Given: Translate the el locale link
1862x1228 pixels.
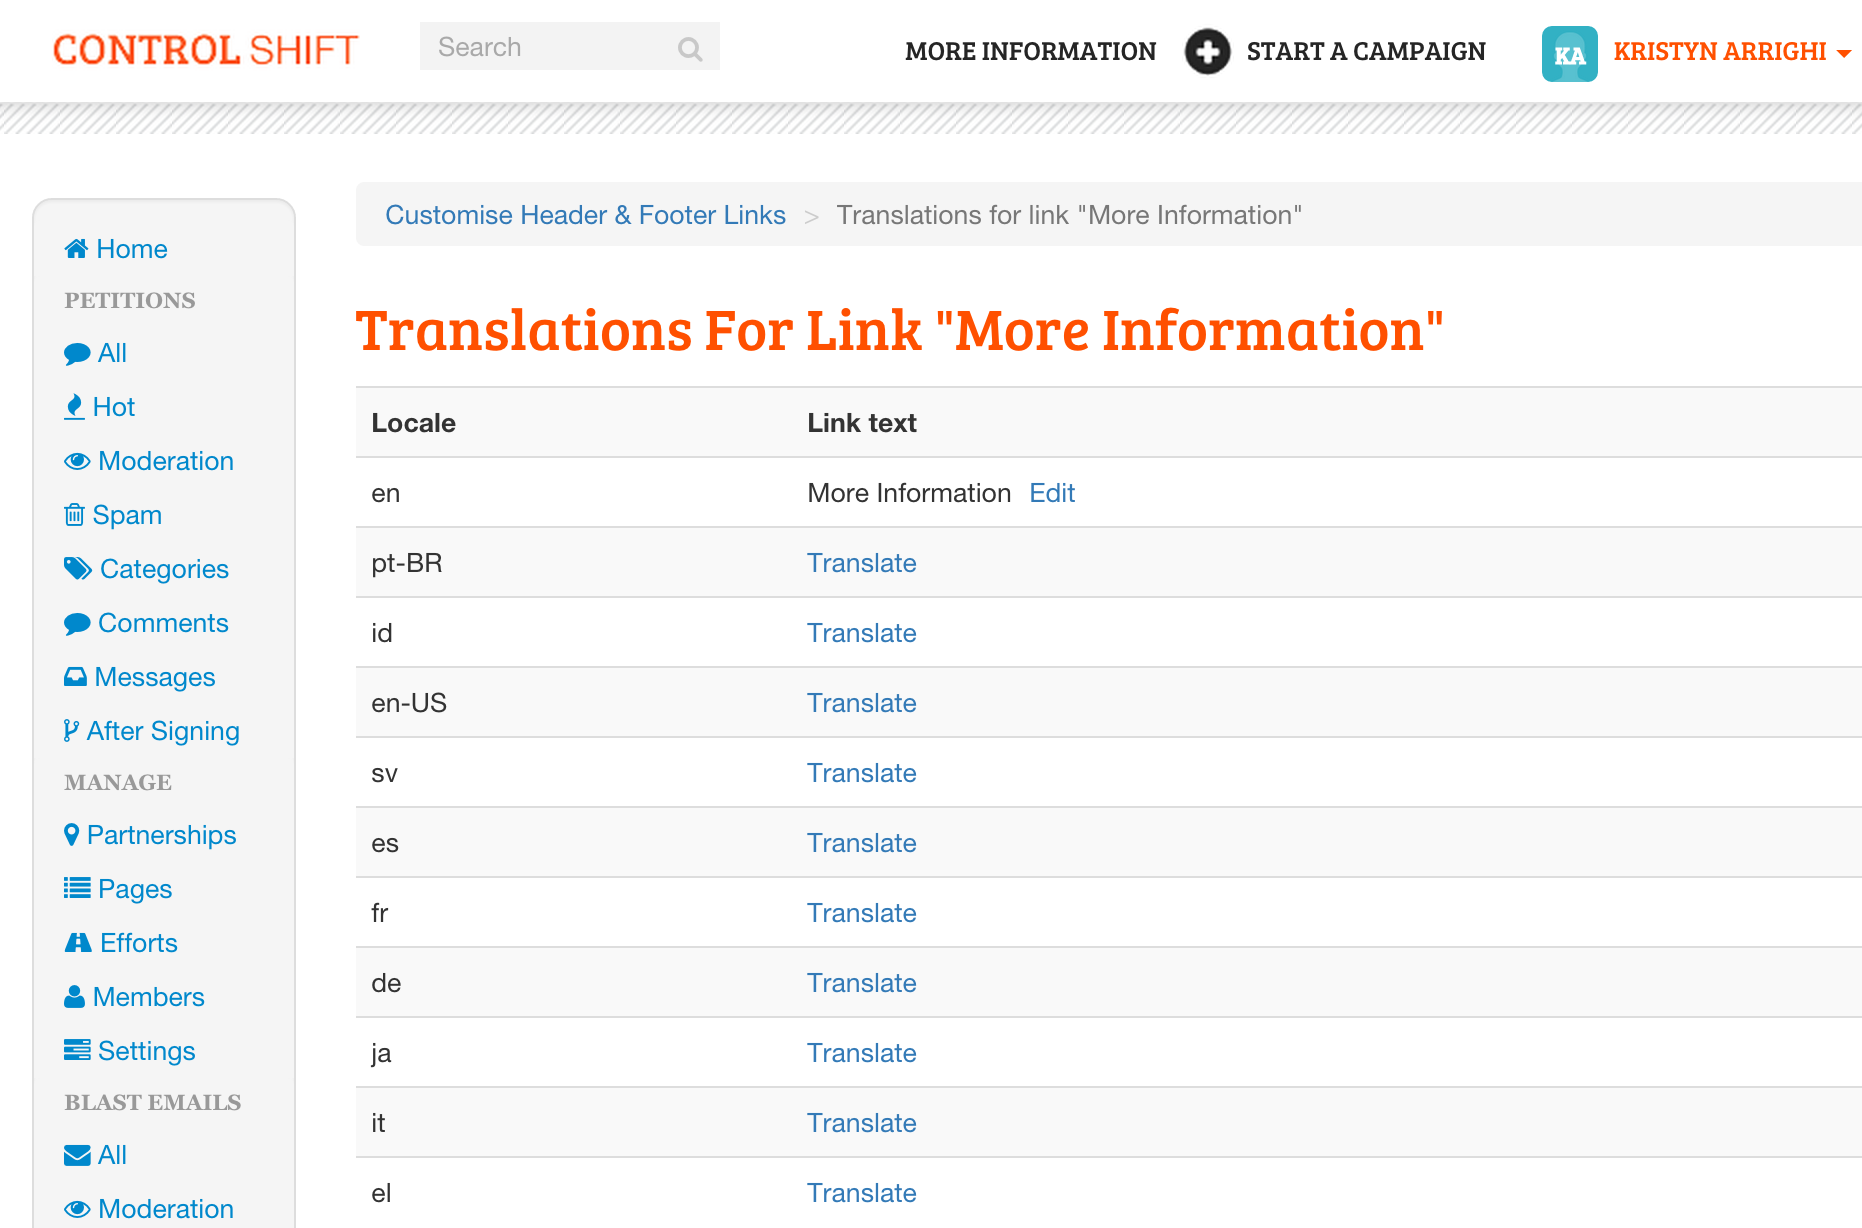Looking at the screenshot, I should tap(862, 1193).
